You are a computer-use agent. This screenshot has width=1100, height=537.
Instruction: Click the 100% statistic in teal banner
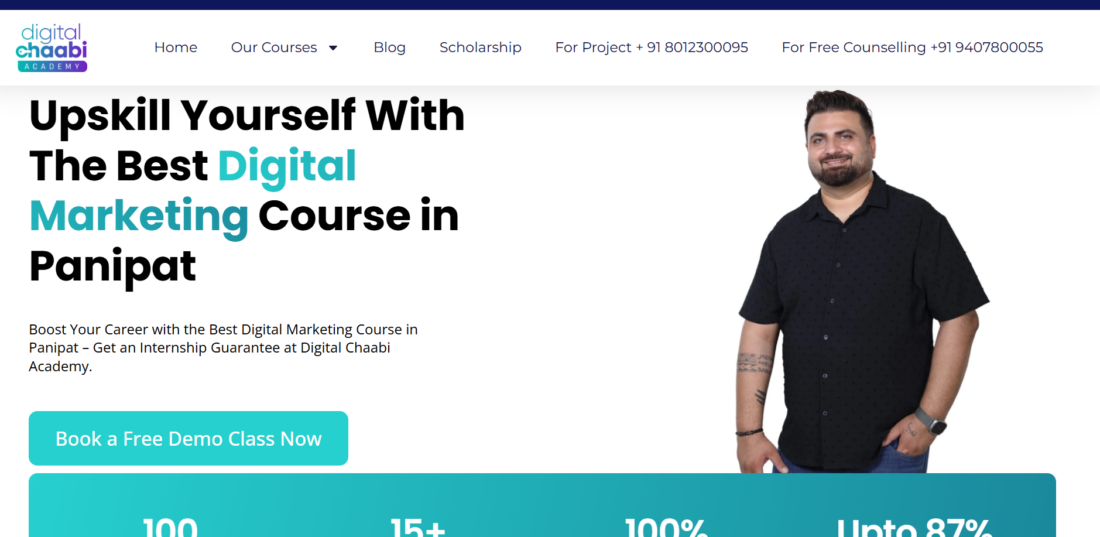click(666, 527)
